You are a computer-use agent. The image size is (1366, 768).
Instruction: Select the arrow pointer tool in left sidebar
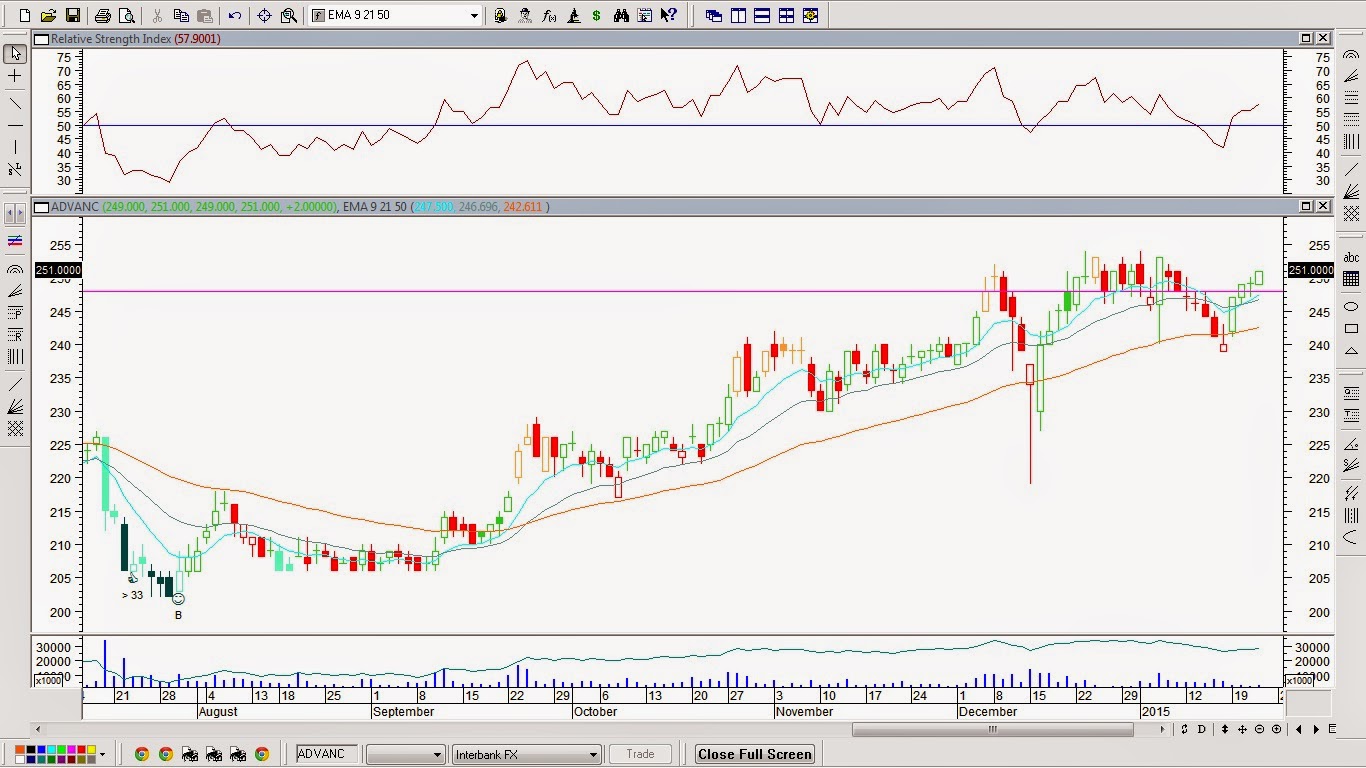click(x=15, y=53)
